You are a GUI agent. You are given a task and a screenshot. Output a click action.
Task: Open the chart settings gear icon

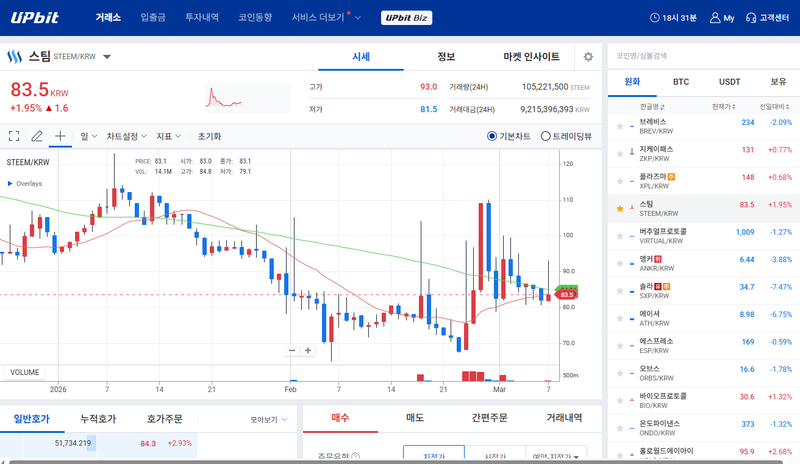588,57
